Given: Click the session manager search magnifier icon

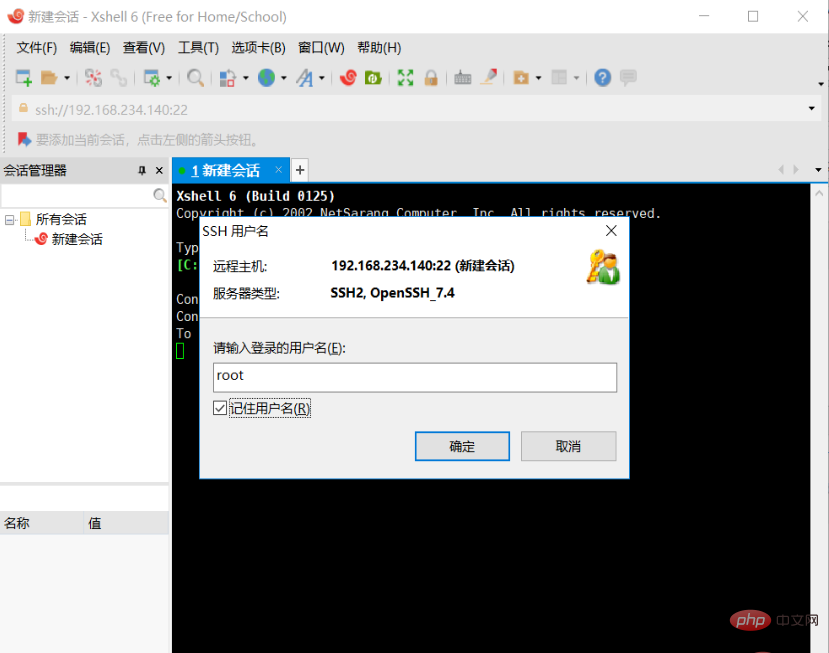Looking at the screenshot, I should tap(160, 196).
